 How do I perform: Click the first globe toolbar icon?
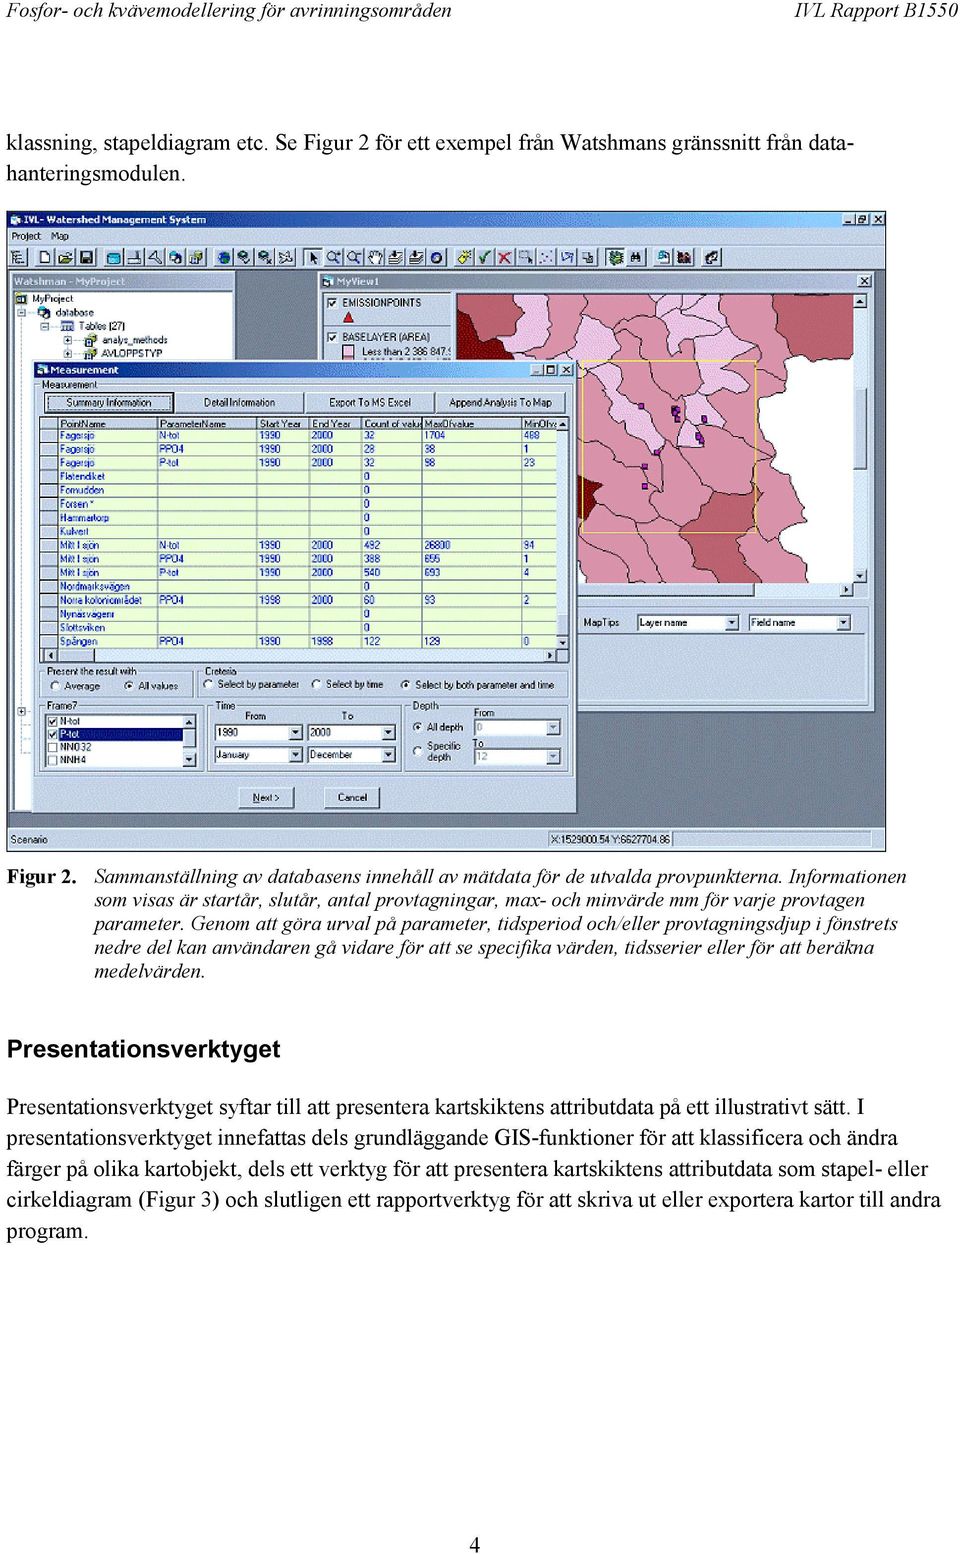tap(224, 257)
